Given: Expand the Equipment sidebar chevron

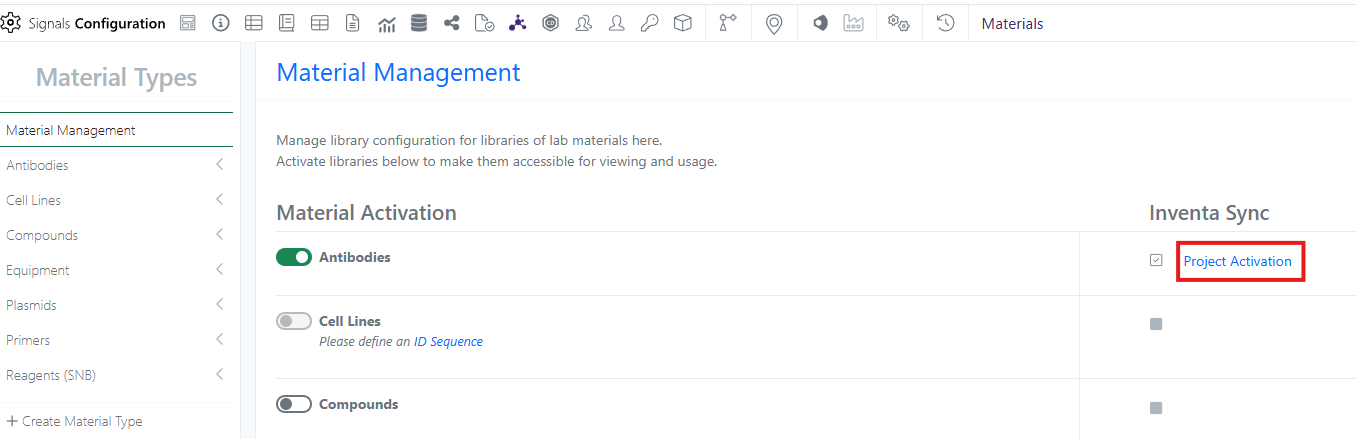Looking at the screenshot, I should click(x=219, y=270).
